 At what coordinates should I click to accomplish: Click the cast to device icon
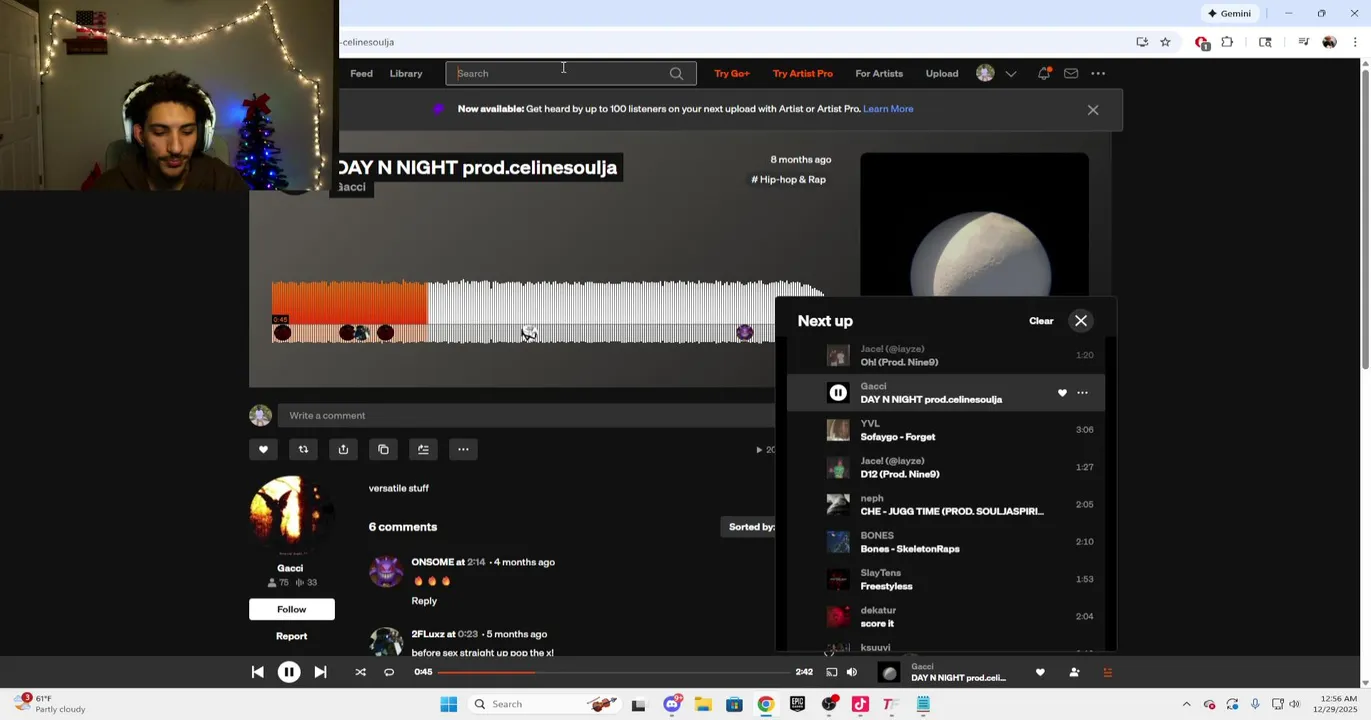(x=831, y=672)
